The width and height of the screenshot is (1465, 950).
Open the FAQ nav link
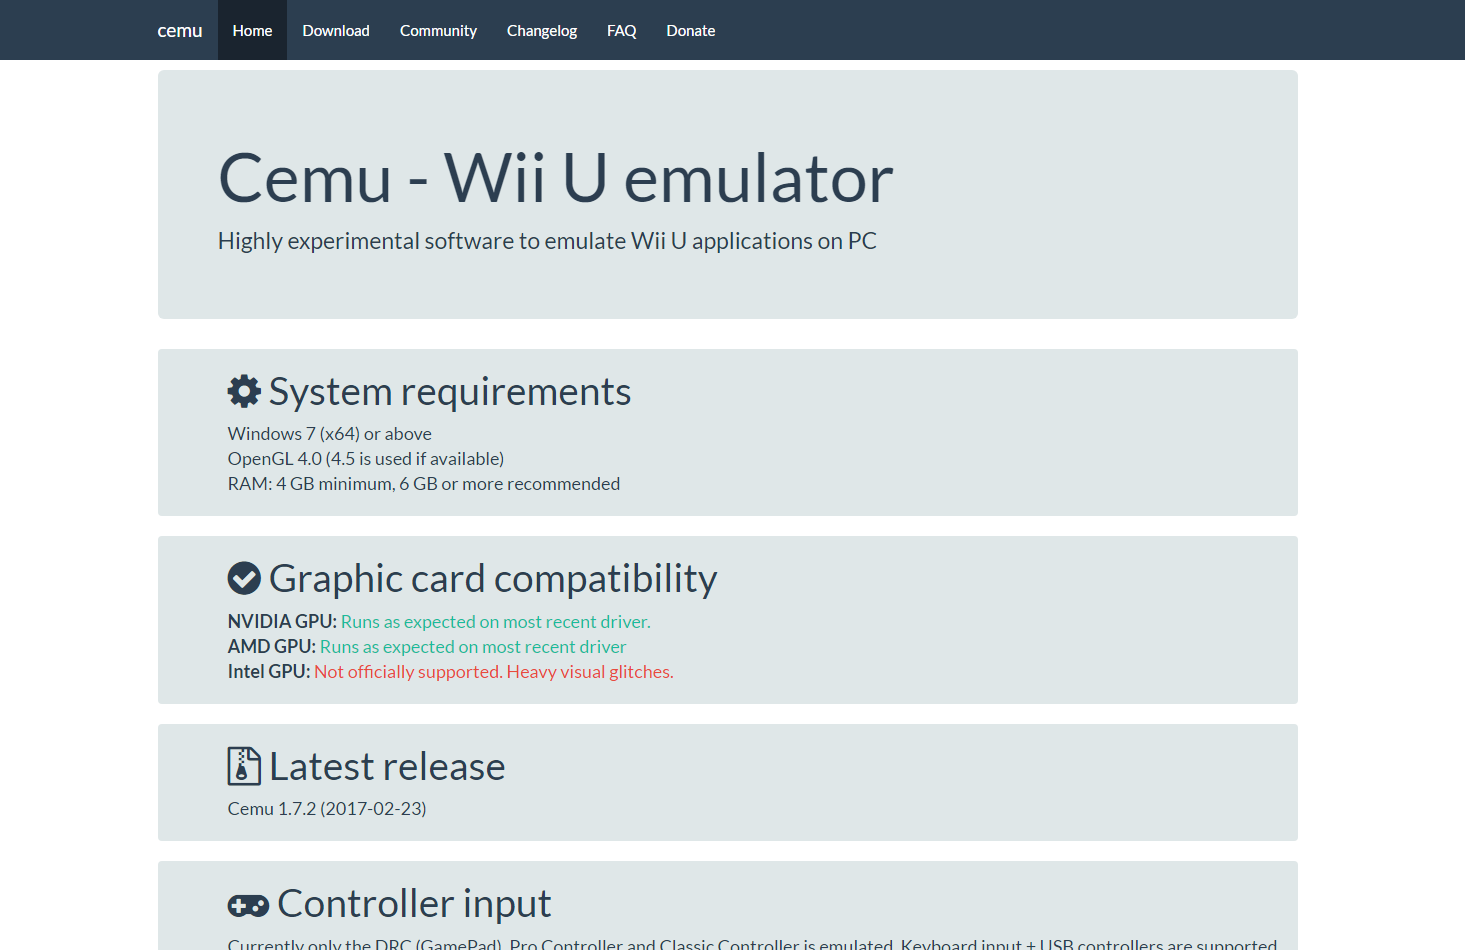pos(622,30)
